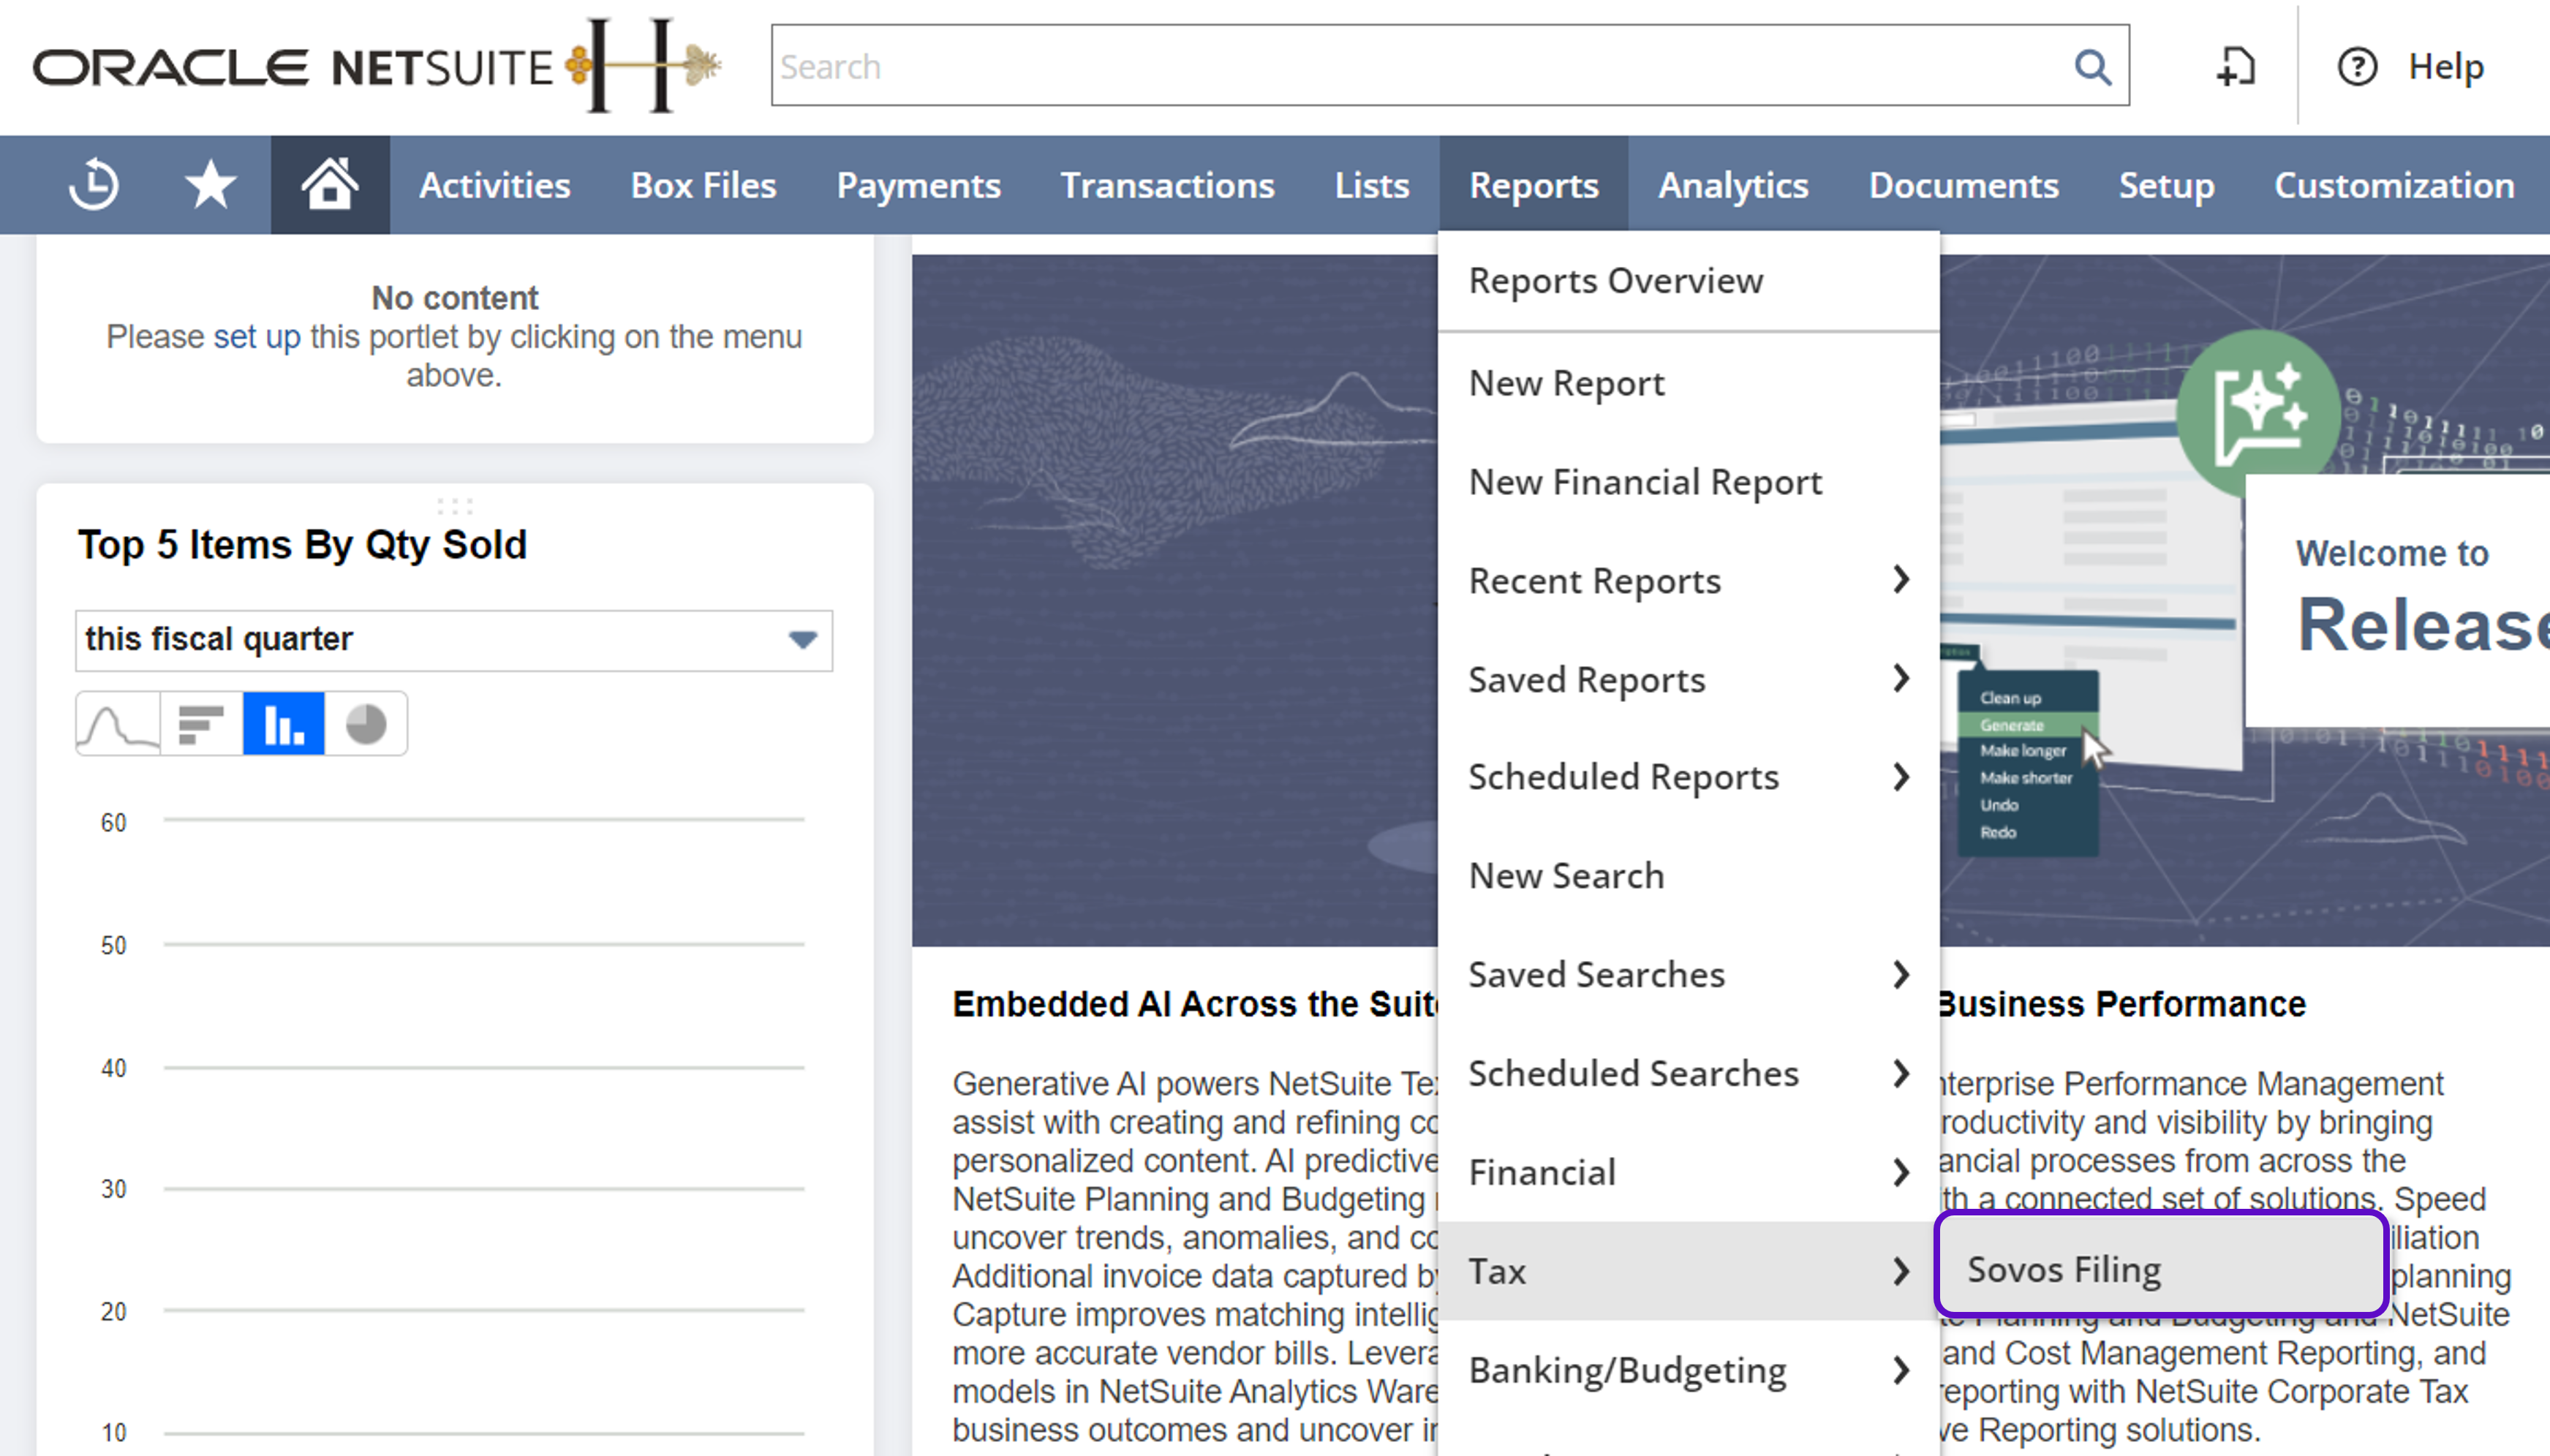
Task: Click the 'set up' portlet link
Action: tap(256, 337)
